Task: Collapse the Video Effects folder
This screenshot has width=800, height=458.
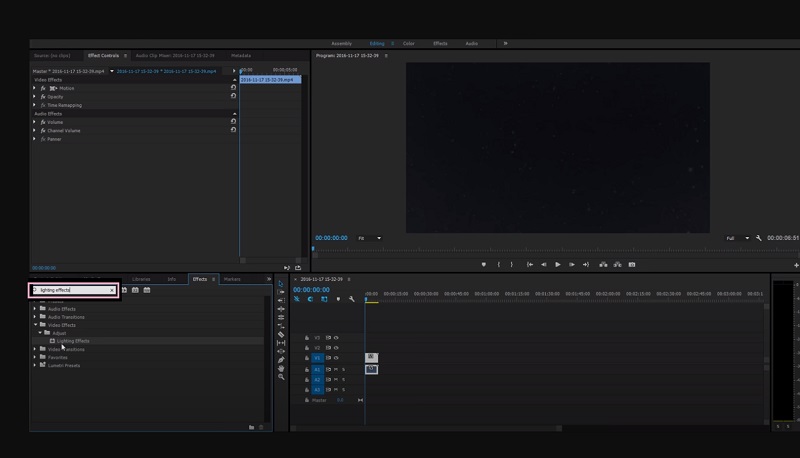Action: click(36, 325)
